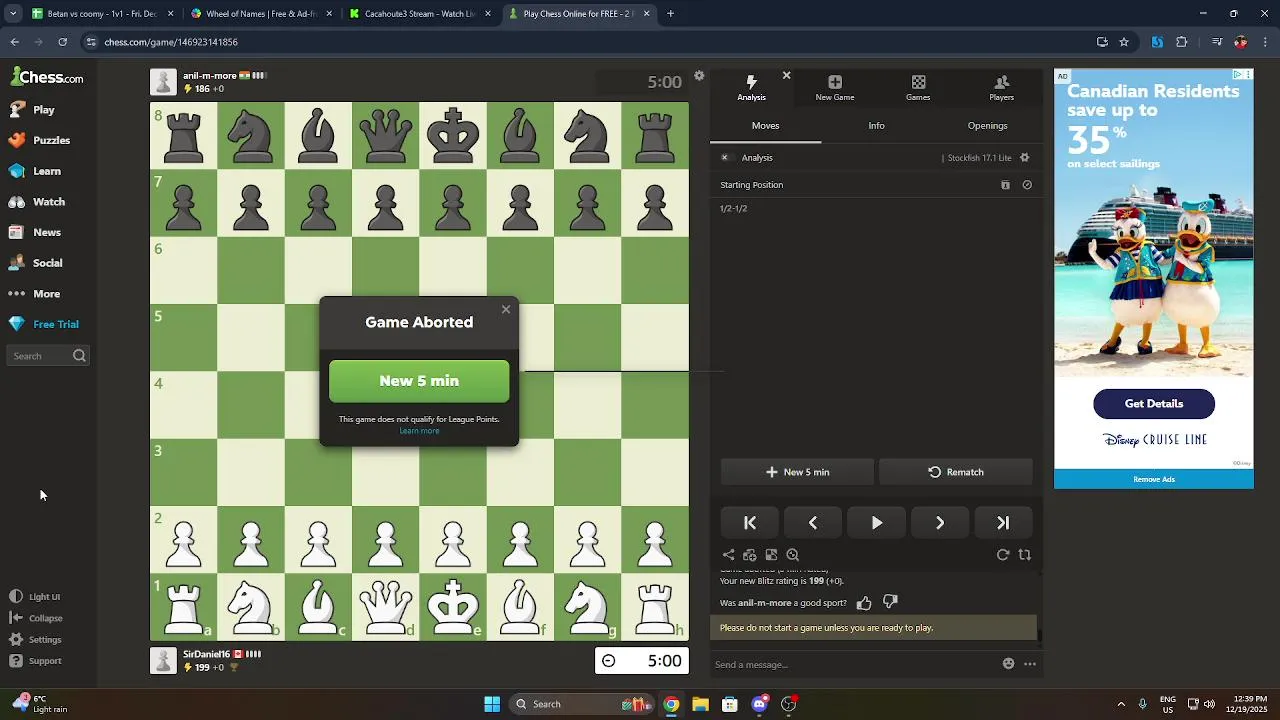Switch to Wheel of Names browser tab
The height and width of the screenshot is (720, 1280).
click(x=260, y=14)
